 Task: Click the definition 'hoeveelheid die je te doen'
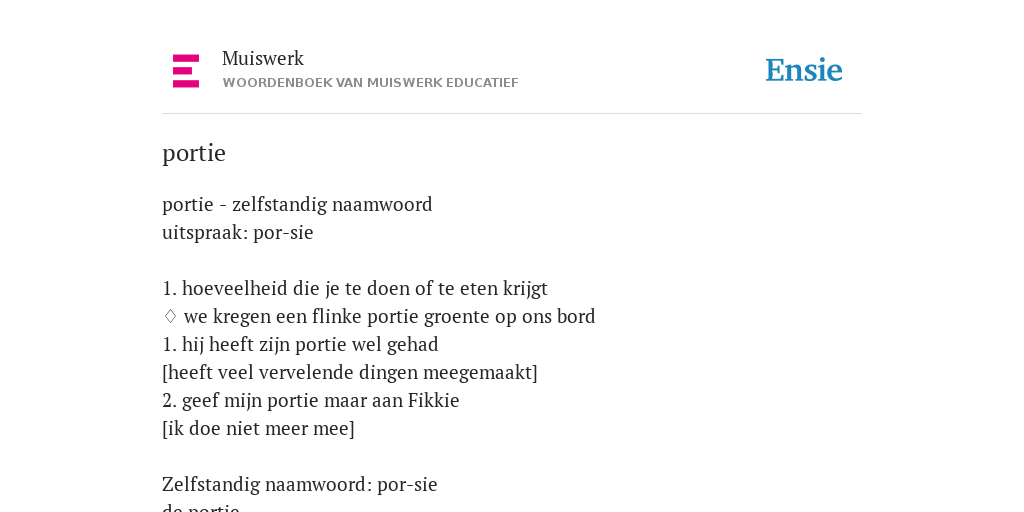pyautogui.click(x=355, y=288)
